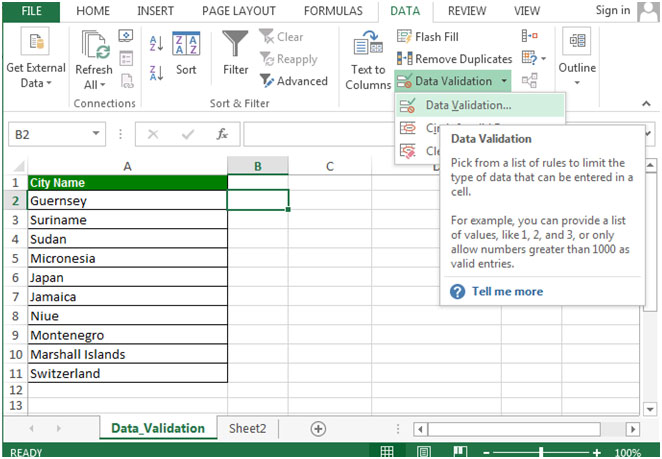Add a new sheet with plus icon
The image size is (662, 459).
[x=318, y=429]
